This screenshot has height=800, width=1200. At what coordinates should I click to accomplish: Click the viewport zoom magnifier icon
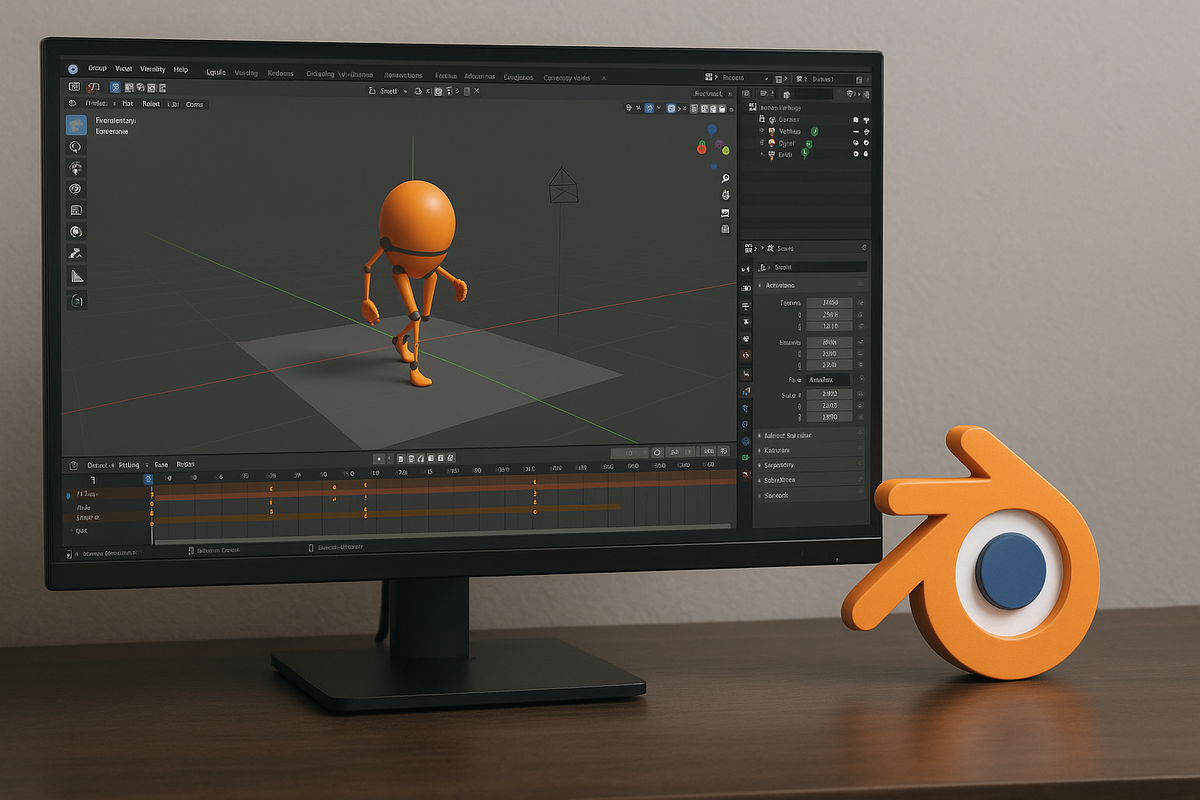coord(724,178)
